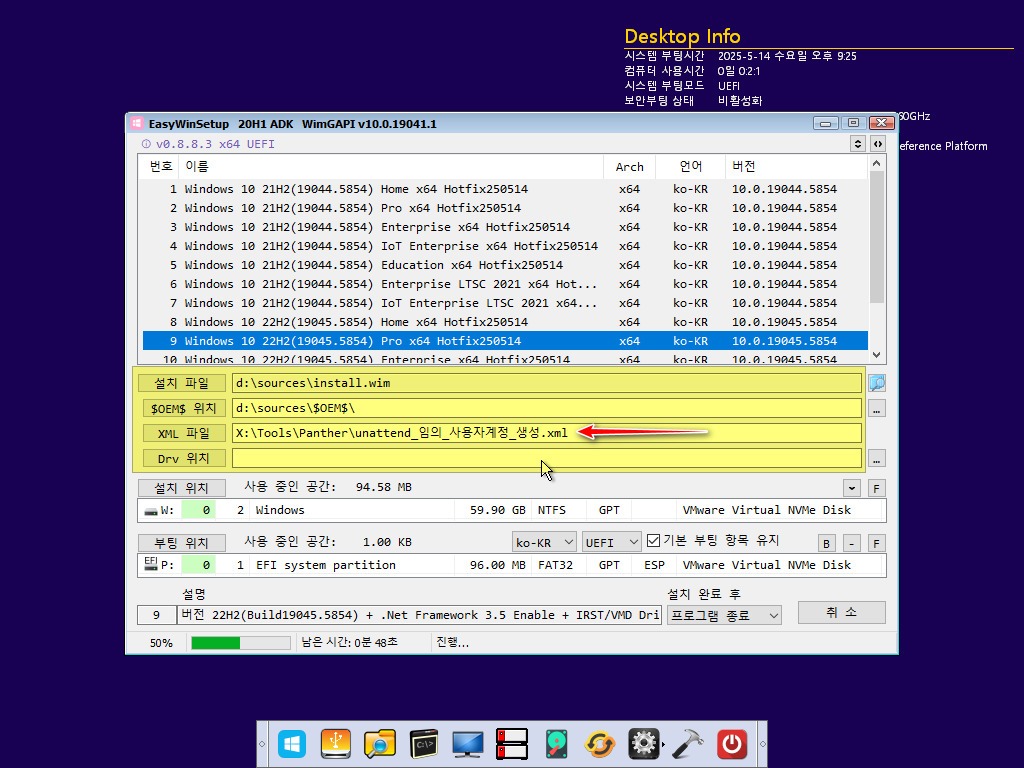The image size is (1024, 768).
Task: Open the gear settings dock icon
Action: 643,744
